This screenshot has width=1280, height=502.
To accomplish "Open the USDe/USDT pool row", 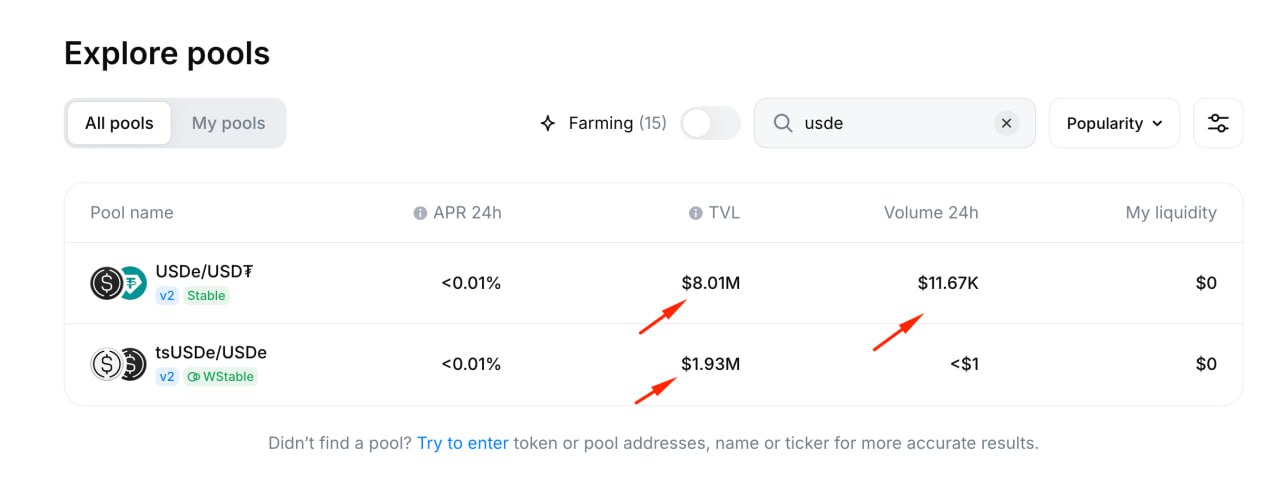I will [x=653, y=283].
